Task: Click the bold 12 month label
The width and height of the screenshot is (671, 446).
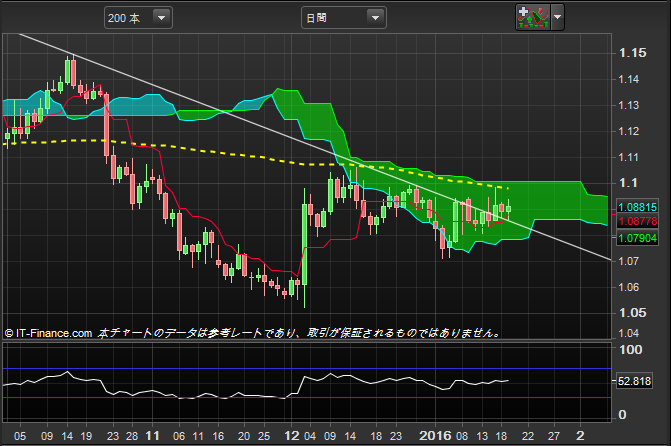Action: (292, 436)
